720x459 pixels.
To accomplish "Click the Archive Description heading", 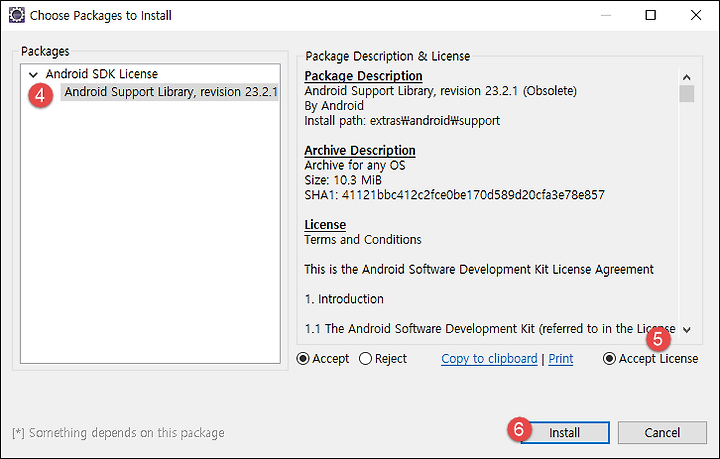I will pos(360,150).
